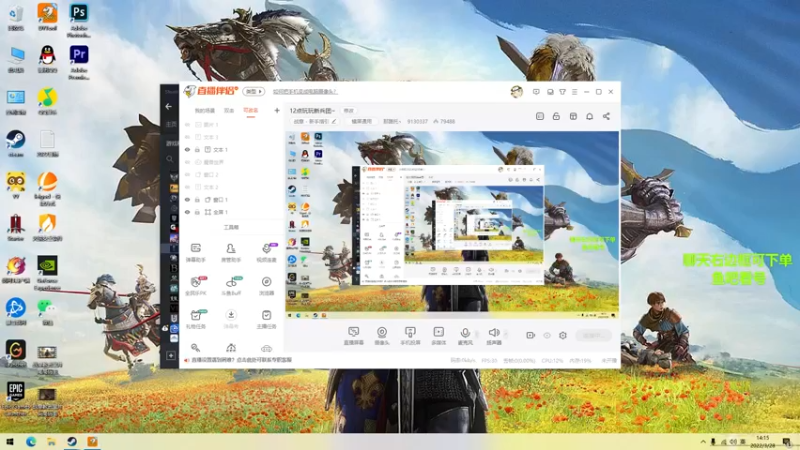
Task: Open Photoshop desktop shortcut
Action: pos(79,19)
